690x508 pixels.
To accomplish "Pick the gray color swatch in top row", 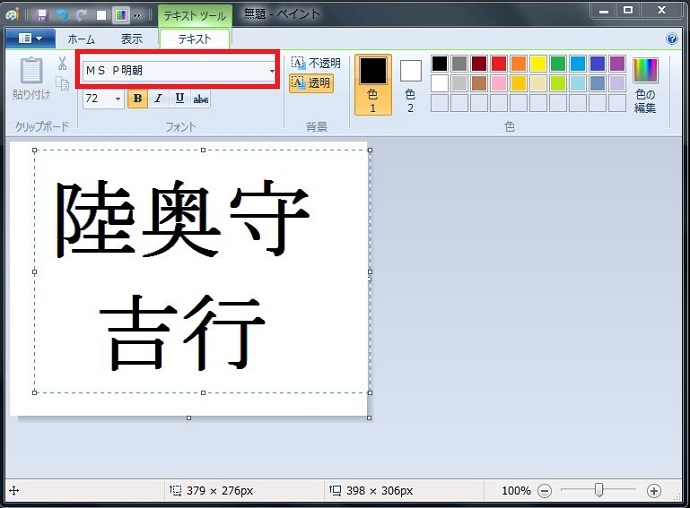I will point(459,64).
